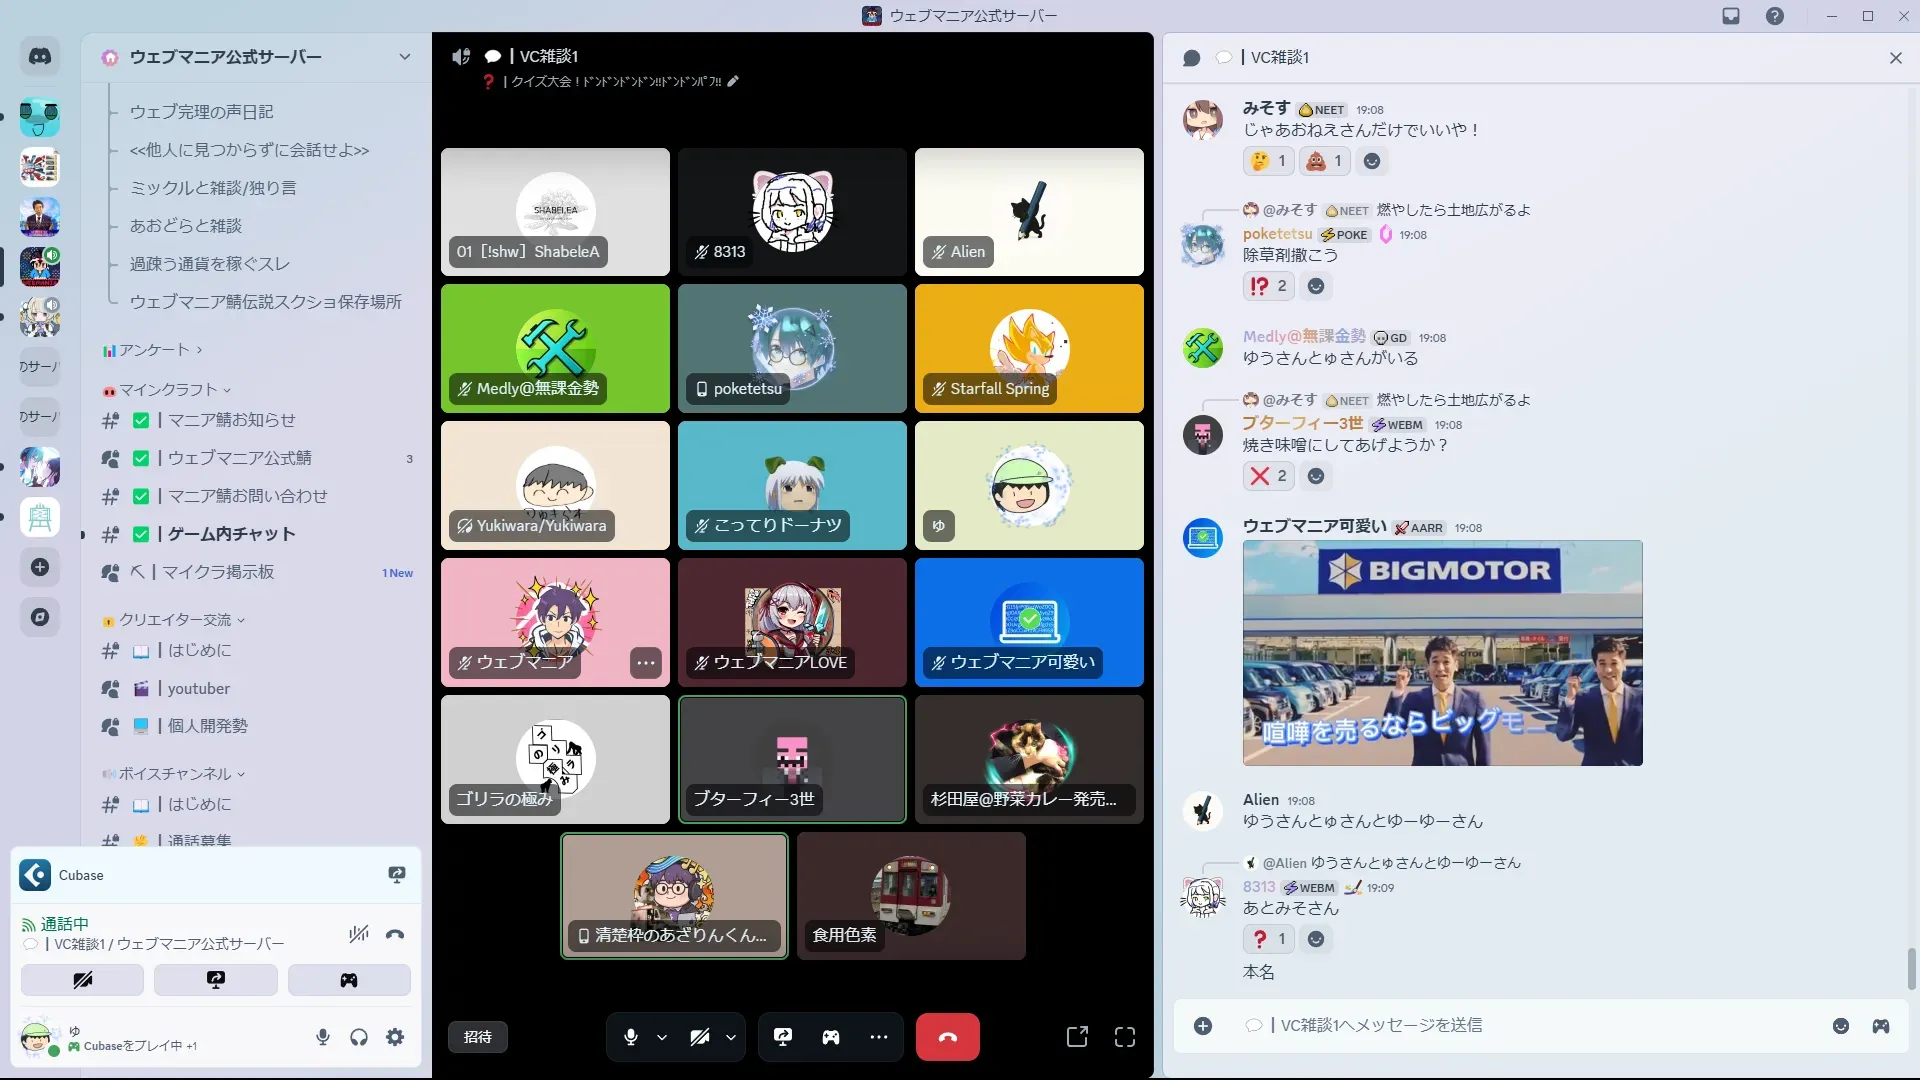Open Discord direct messages home icon

(x=40, y=57)
